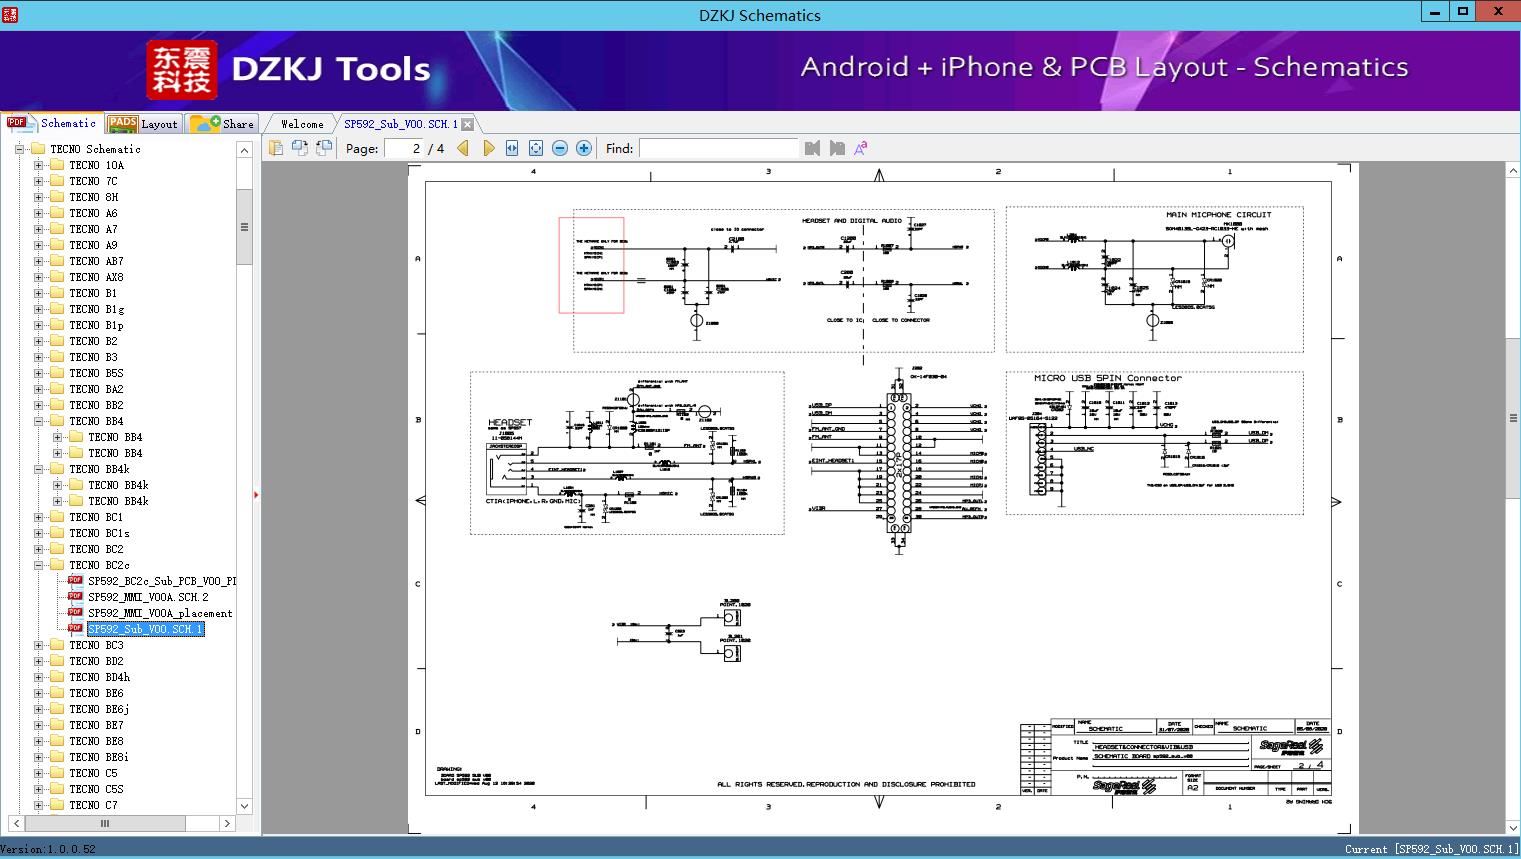Zoom in with the plus icon

(x=584, y=148)
